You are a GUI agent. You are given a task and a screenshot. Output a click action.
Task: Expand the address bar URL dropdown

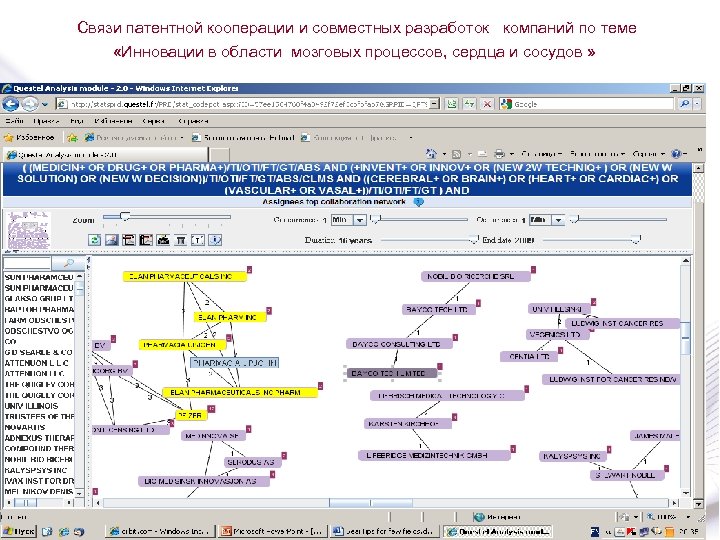point(434,104)
